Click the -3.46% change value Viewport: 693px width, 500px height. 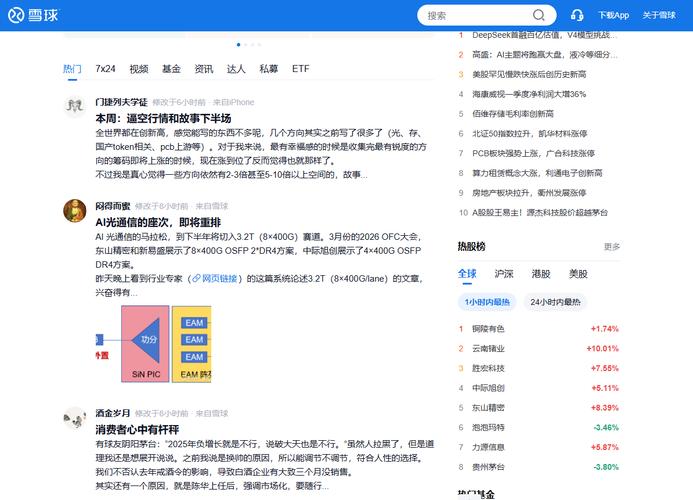click(605, 427)
